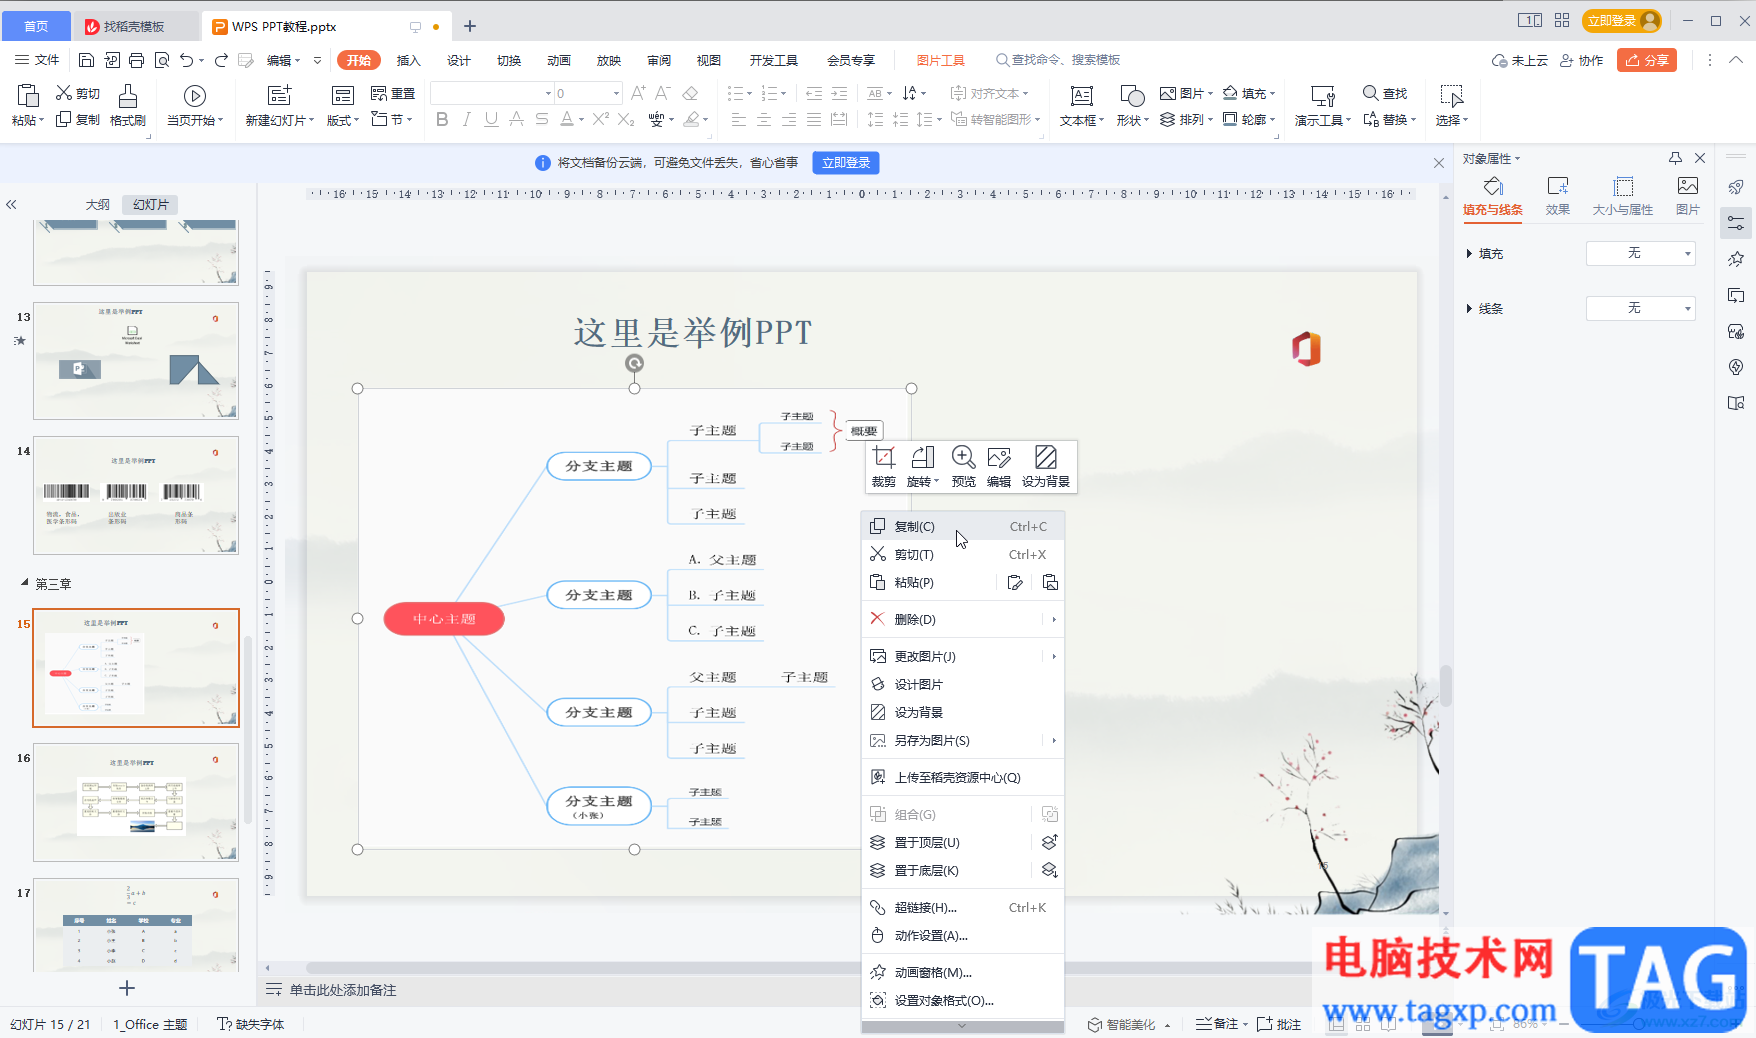The height and width of the screenshot is (1038, 1756).
Task: Click the Shapes (形状) icon
Action: pyautogui.click(x=1132, y=96)
